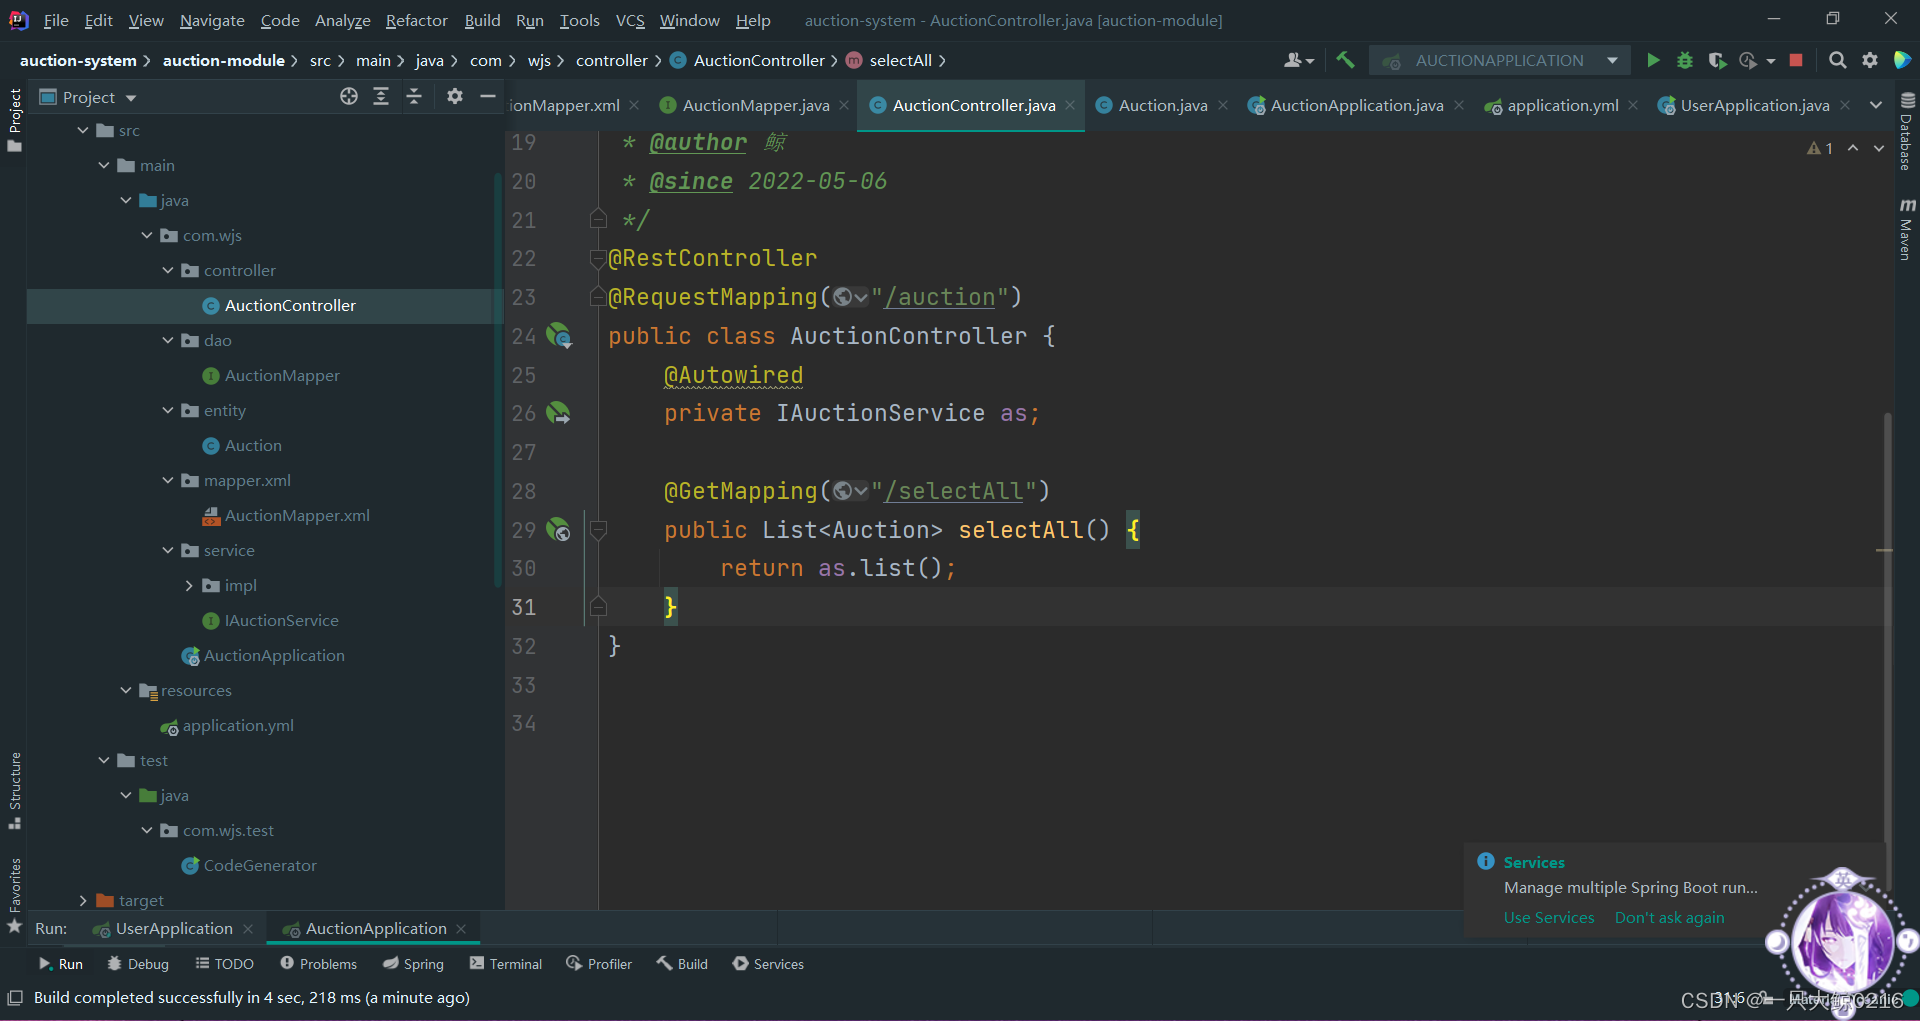Click Don't ask again link
This screenshot has width=1920, height=1021.
tap(1669, 918)
